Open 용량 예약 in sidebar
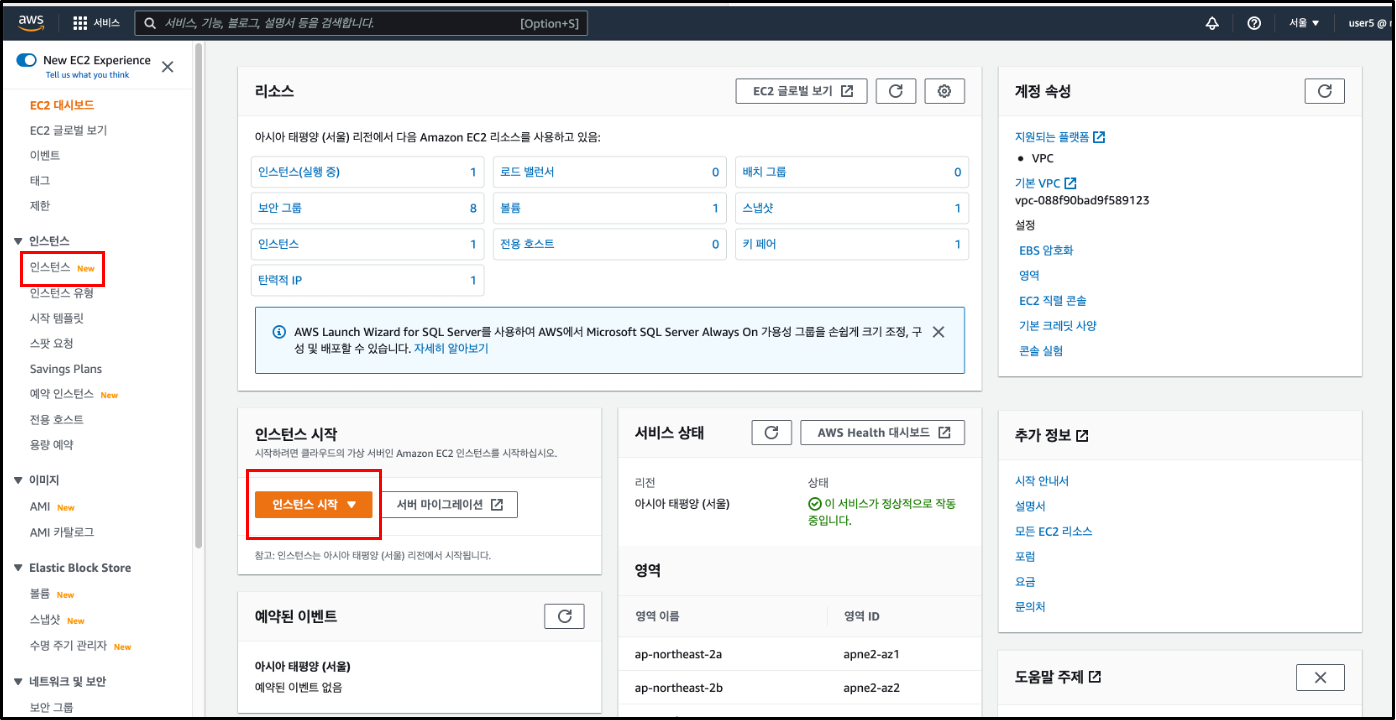1396x720 pixels. pyautogui.click(x=52, y=444)
